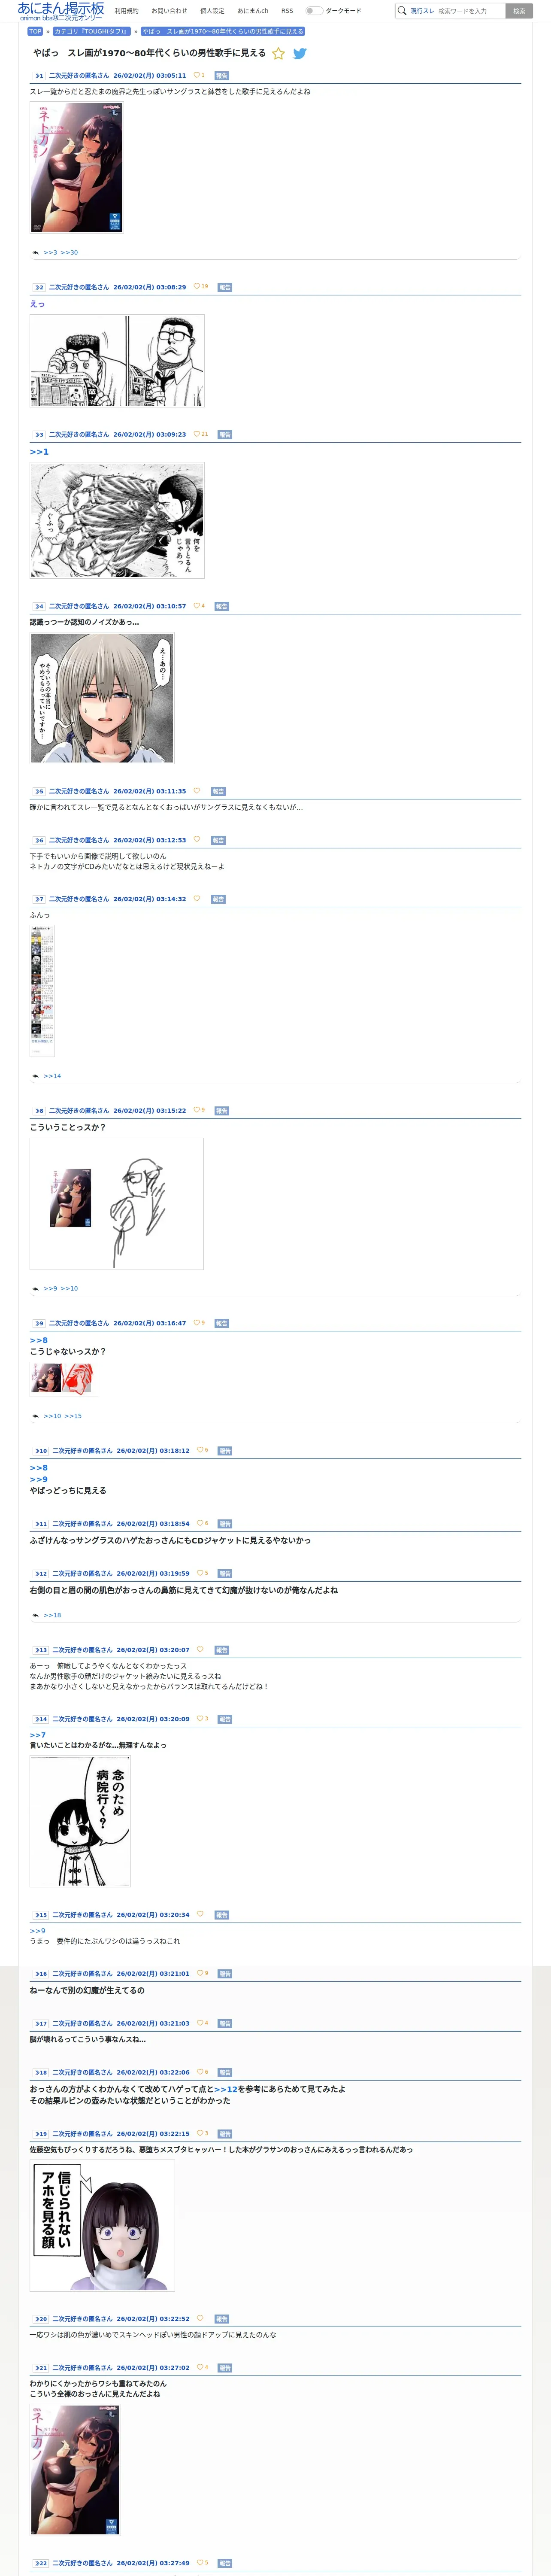
Task: Toggle the ダークモード switch
Action: [x=314, y=11]
